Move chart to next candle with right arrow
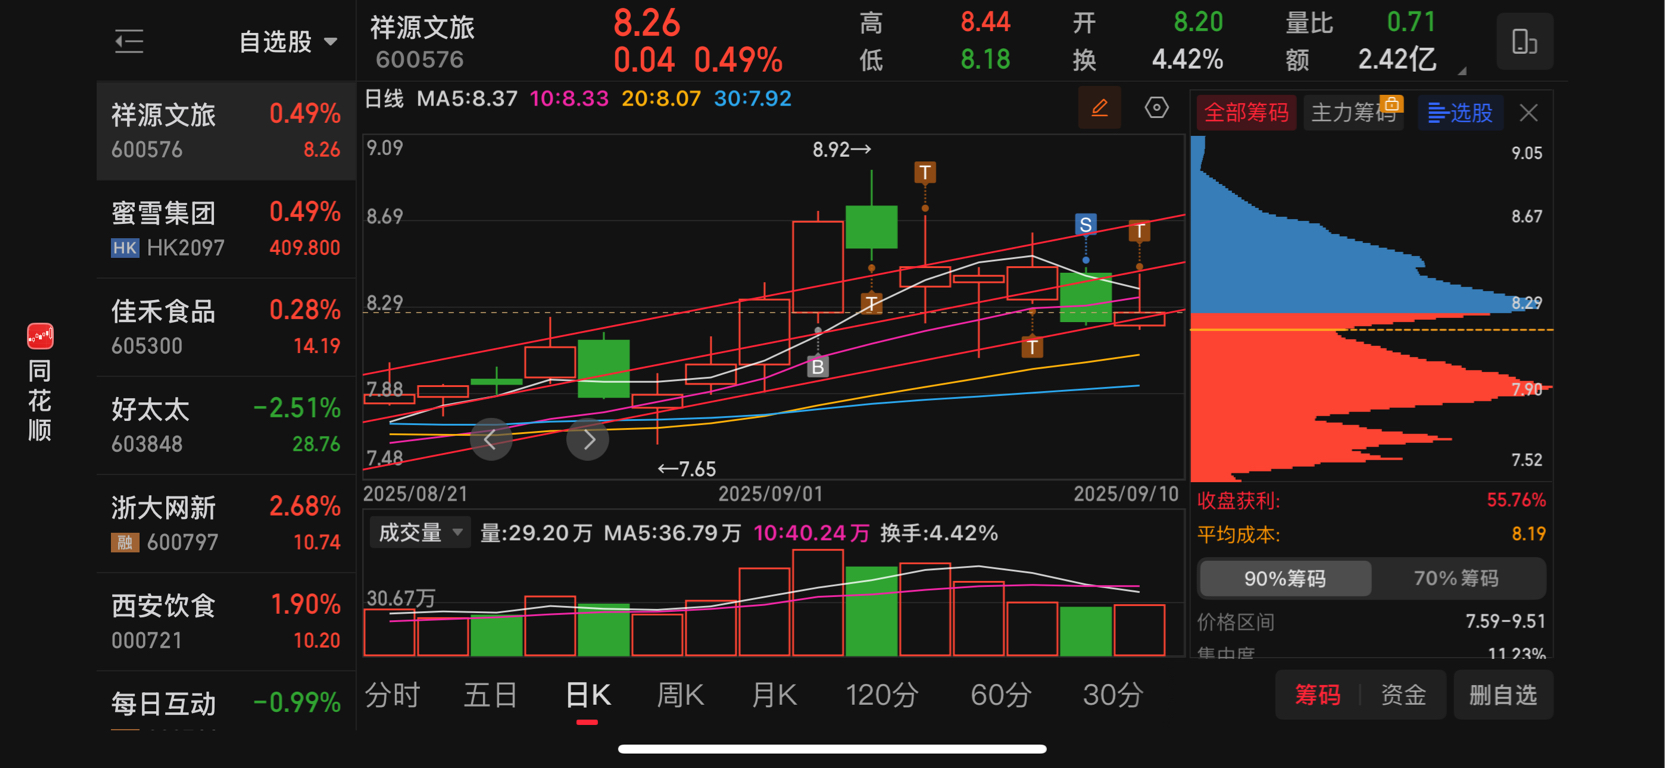This screenshot has width=1665, height=768. coord(588,439)
